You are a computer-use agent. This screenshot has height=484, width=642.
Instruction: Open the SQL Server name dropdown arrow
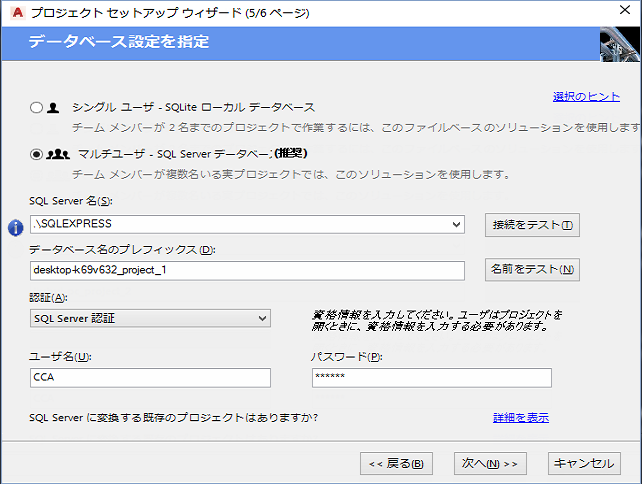[x=456, y=224]
